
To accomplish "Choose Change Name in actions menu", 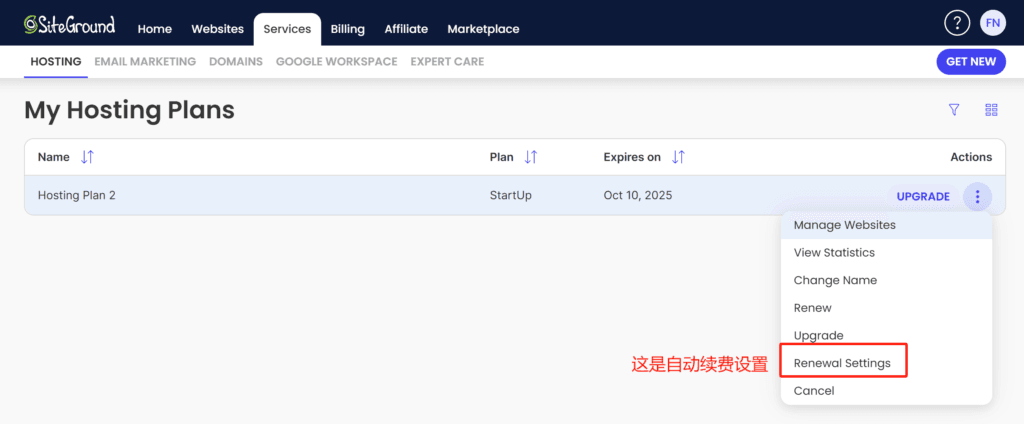I will [x=835, y=280].
